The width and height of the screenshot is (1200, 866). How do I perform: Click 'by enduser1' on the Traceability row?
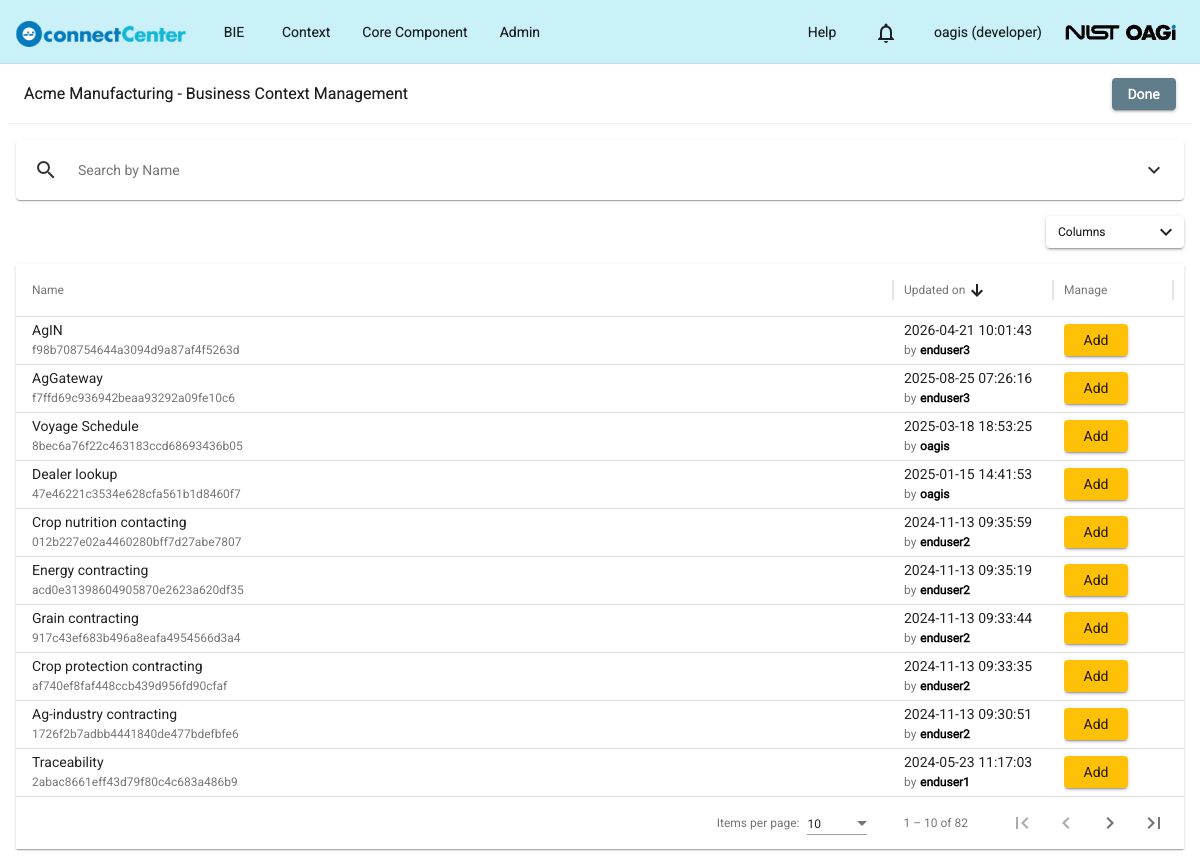coord(937,782)
